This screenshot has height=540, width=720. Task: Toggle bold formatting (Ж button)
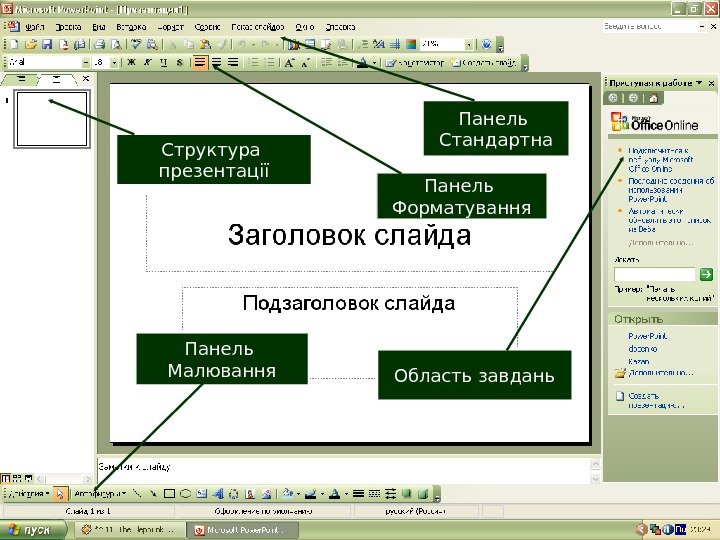(131, 62)
